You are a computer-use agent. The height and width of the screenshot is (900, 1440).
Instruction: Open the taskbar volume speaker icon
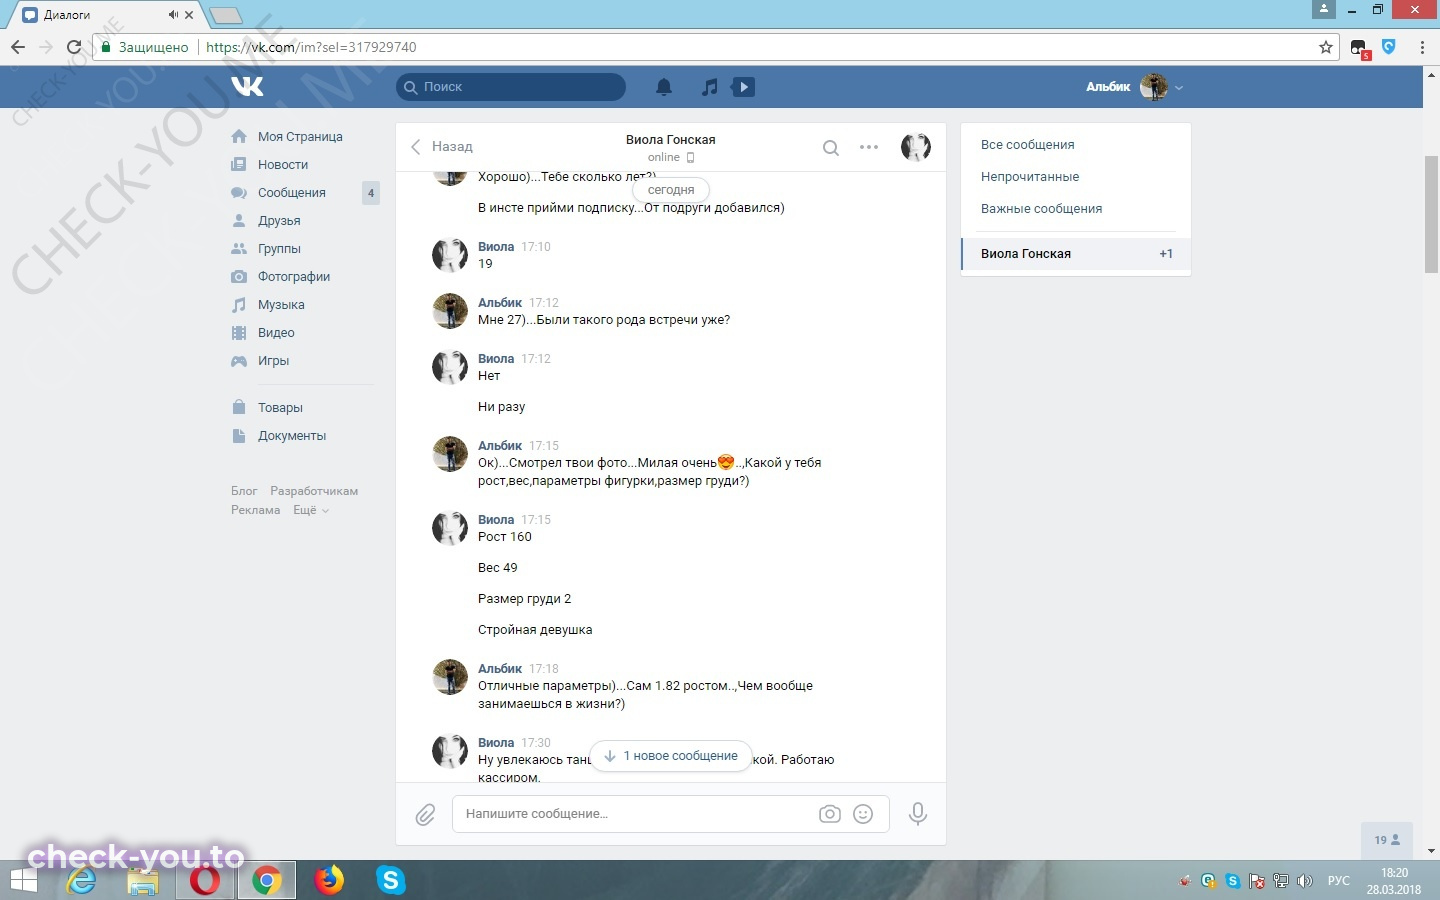1304,881
